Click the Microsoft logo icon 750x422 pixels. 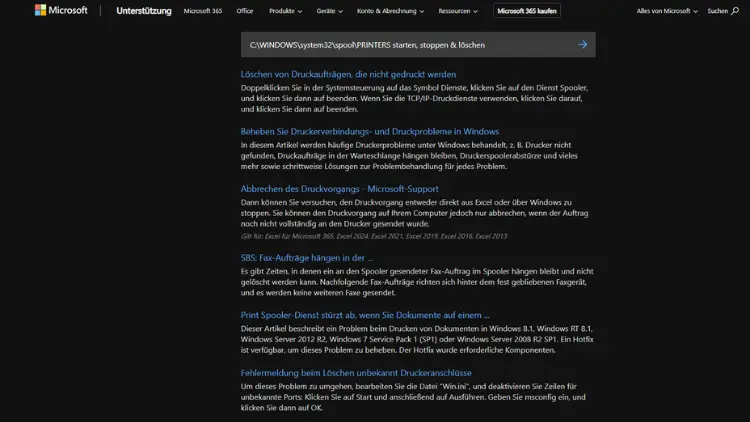tap(40, 11)
